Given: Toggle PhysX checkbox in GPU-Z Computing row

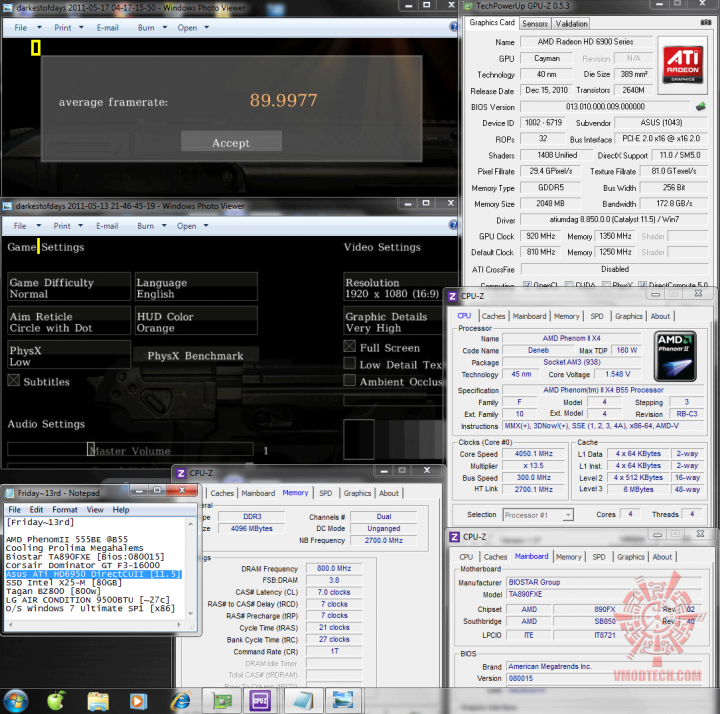Looking at the screenshot, I should pyautogui.click(x=606, y=285).
